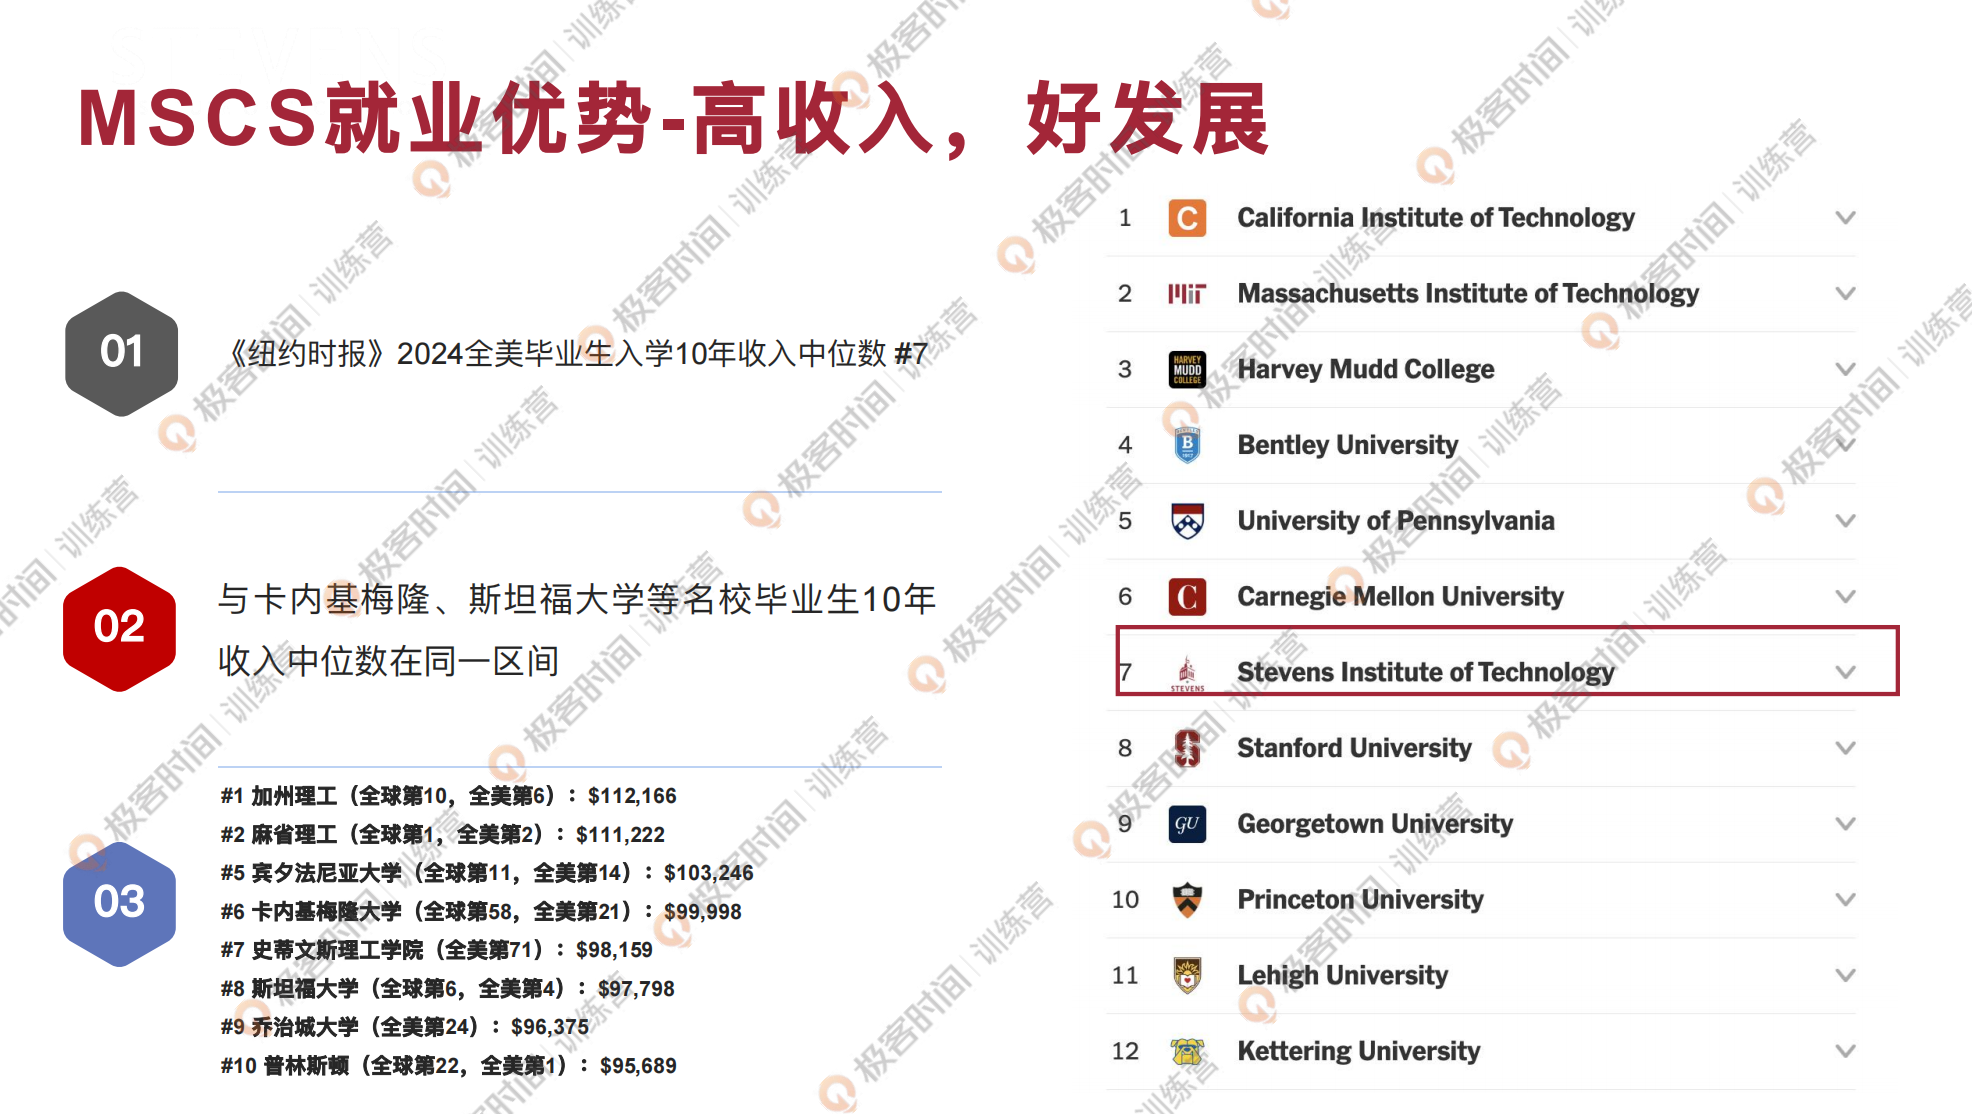Click the Bentley University shield icon
This screenshot has width=1972, height=1114.
[x=1187, y=445]
